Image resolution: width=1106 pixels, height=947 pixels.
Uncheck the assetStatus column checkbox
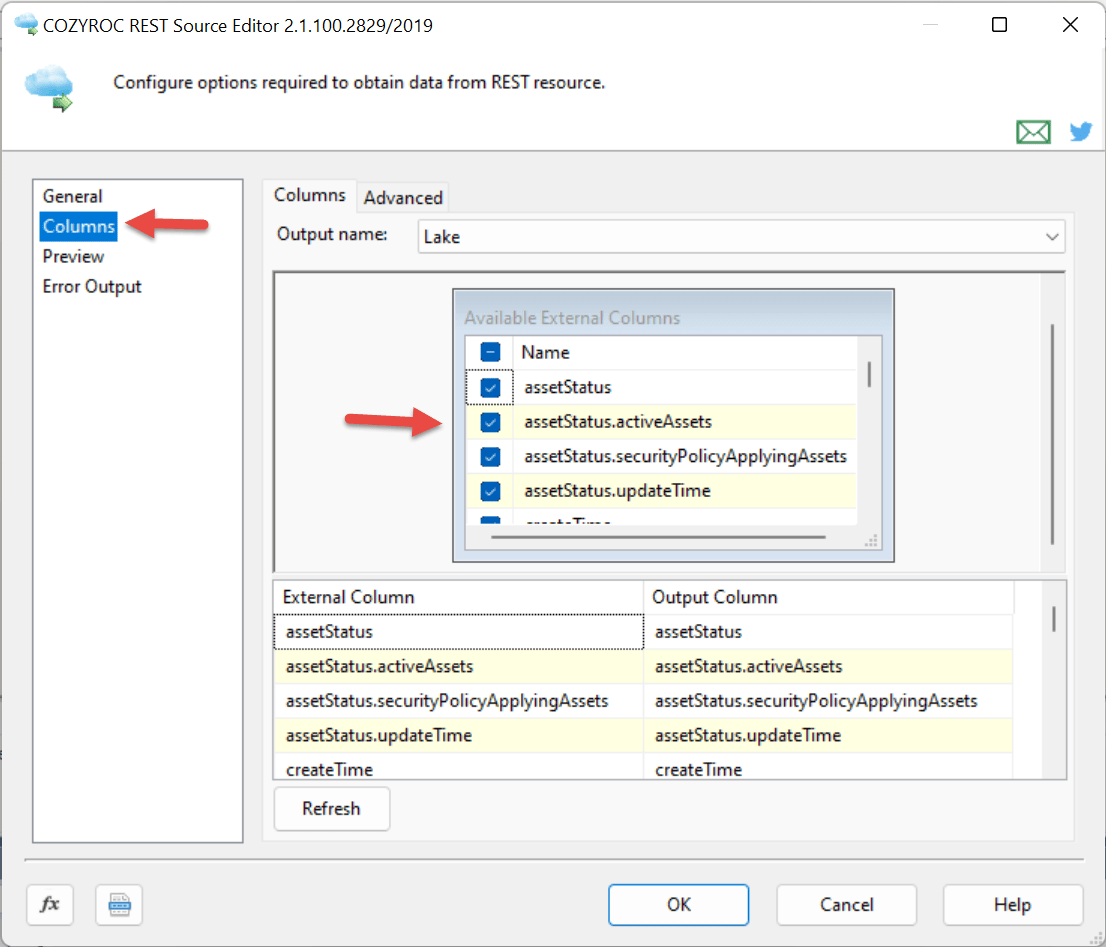tap(490, 387)
